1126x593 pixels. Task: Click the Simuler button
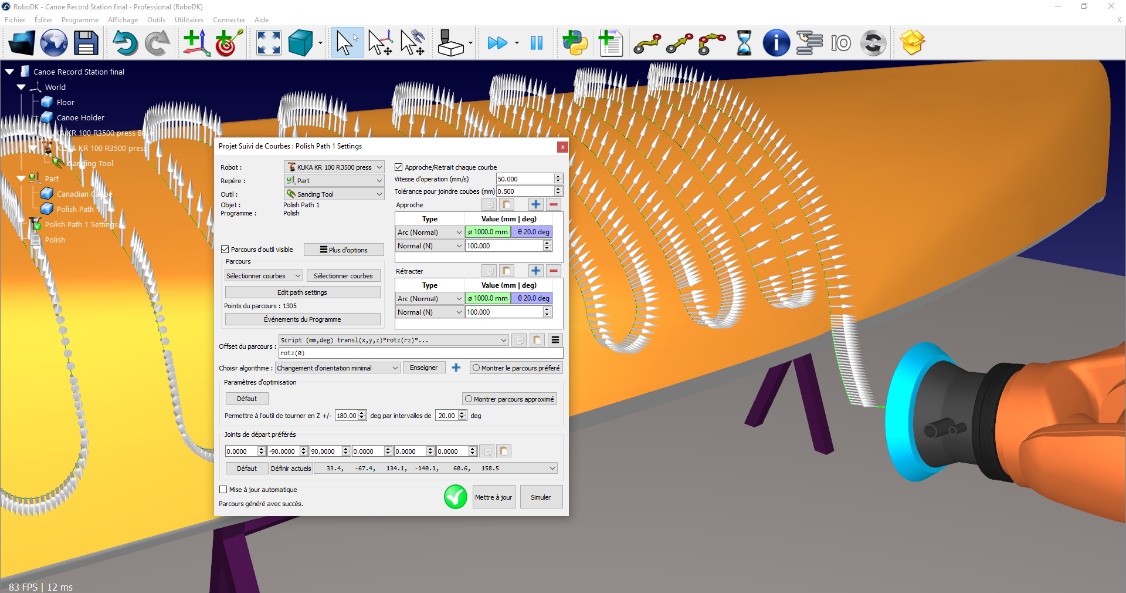click(541, 497)
